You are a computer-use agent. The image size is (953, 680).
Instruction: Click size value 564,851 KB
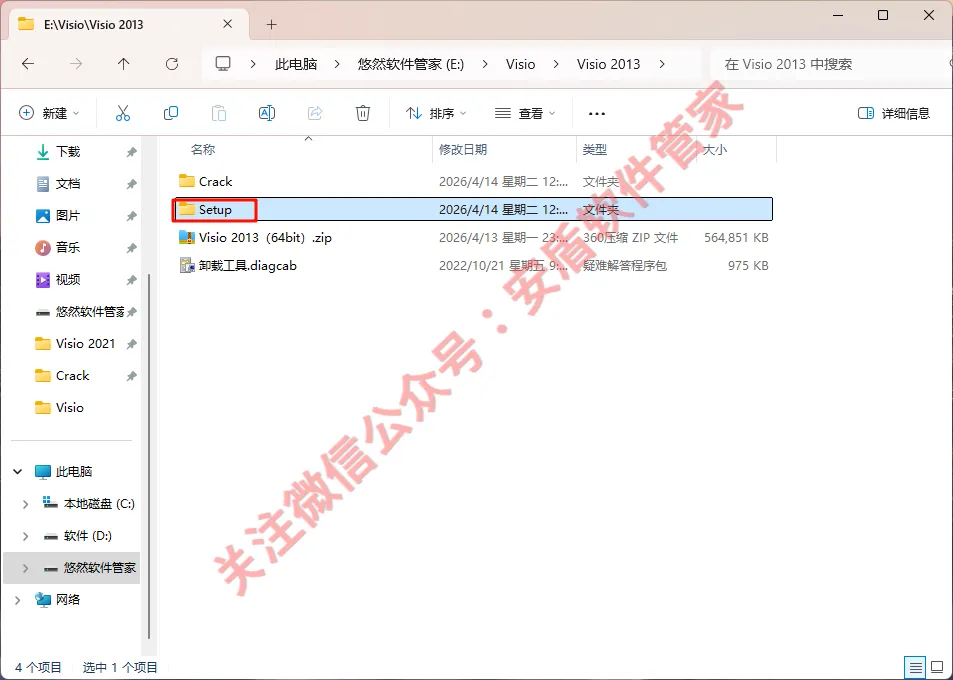click(736, 238)
